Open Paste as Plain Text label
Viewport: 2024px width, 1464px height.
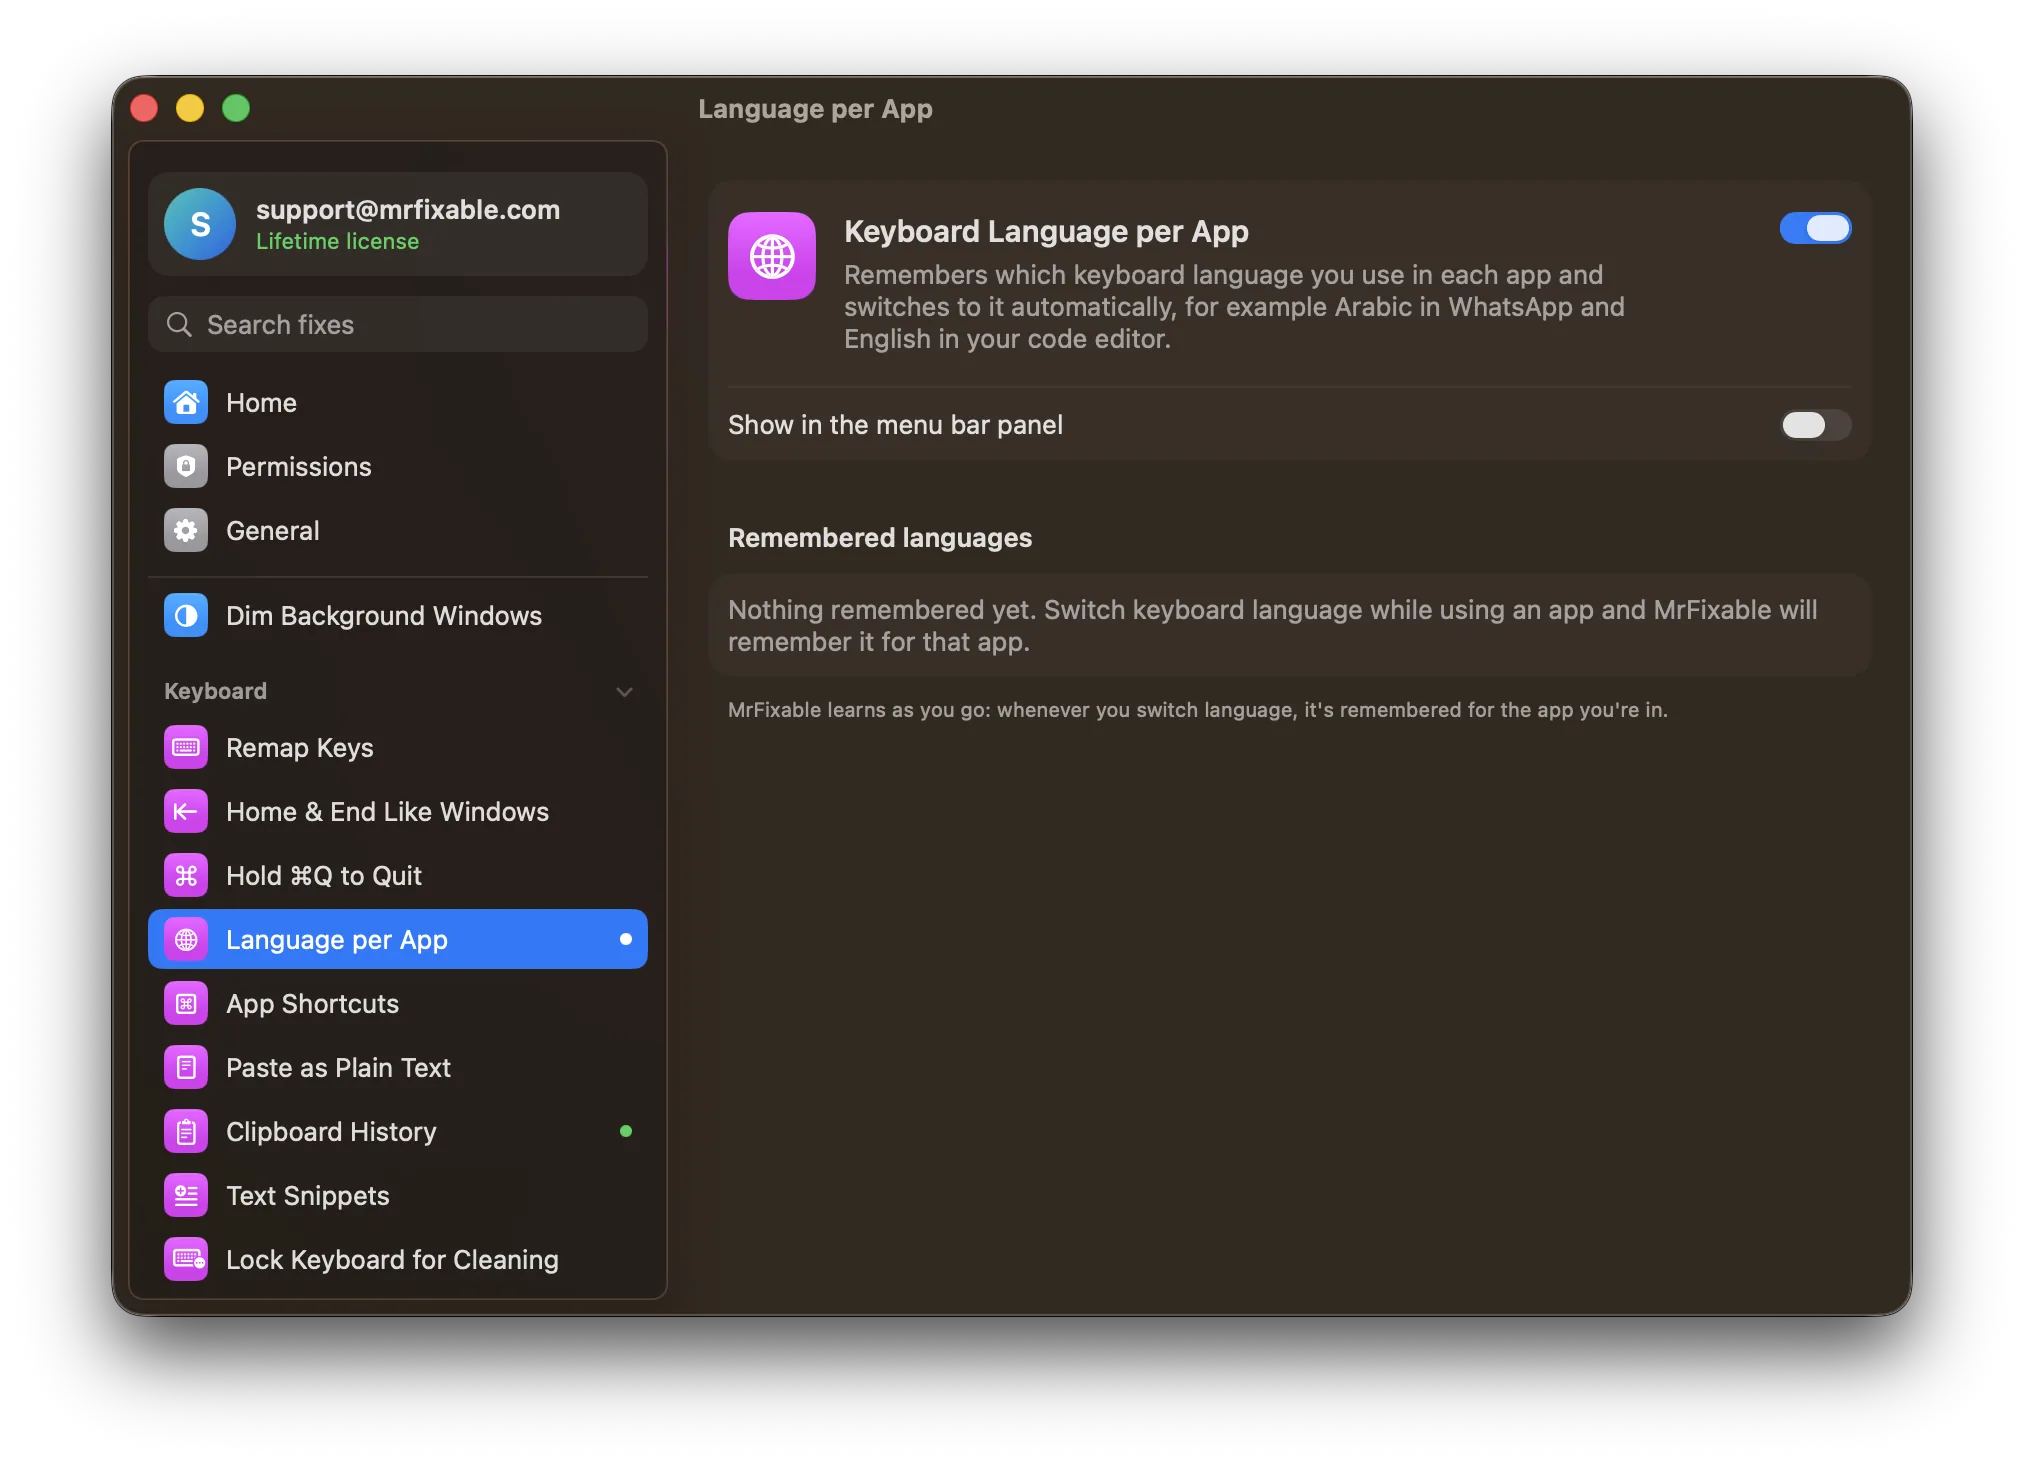point(338,1067)
